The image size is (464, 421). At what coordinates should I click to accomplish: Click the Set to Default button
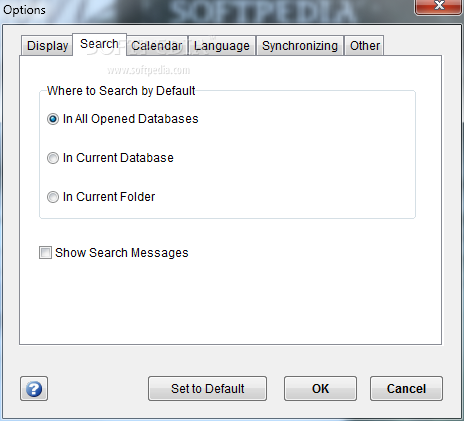(x=207, y=389)
